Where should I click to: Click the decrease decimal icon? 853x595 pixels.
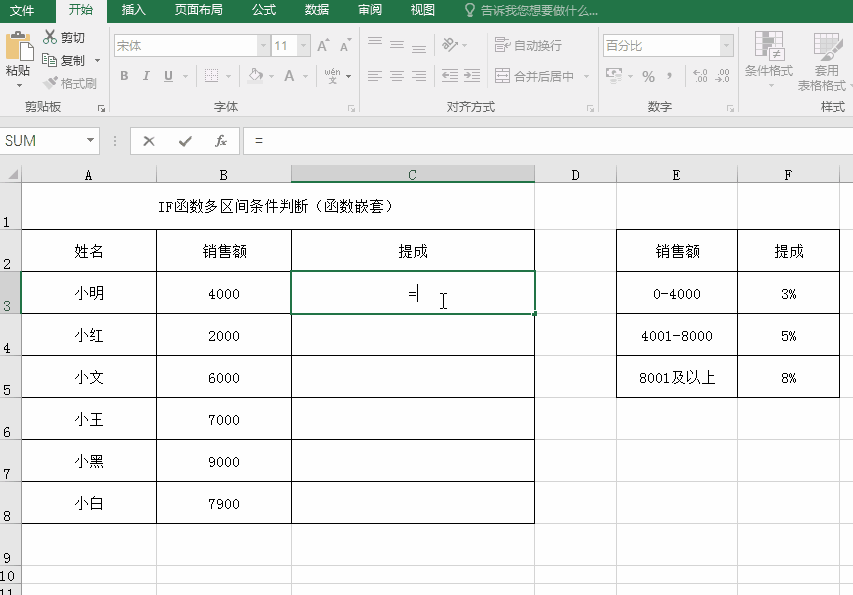point(722,76)
